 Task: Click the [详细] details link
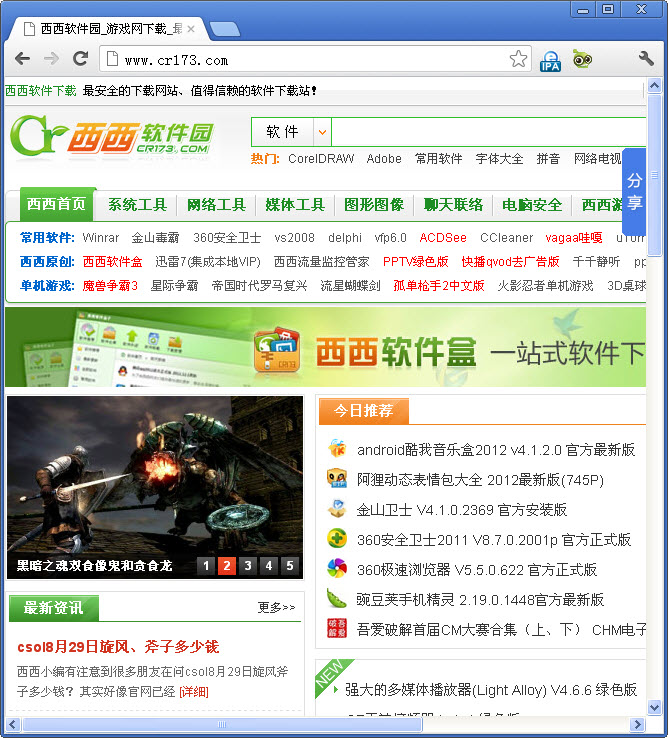tap(194, 692)
